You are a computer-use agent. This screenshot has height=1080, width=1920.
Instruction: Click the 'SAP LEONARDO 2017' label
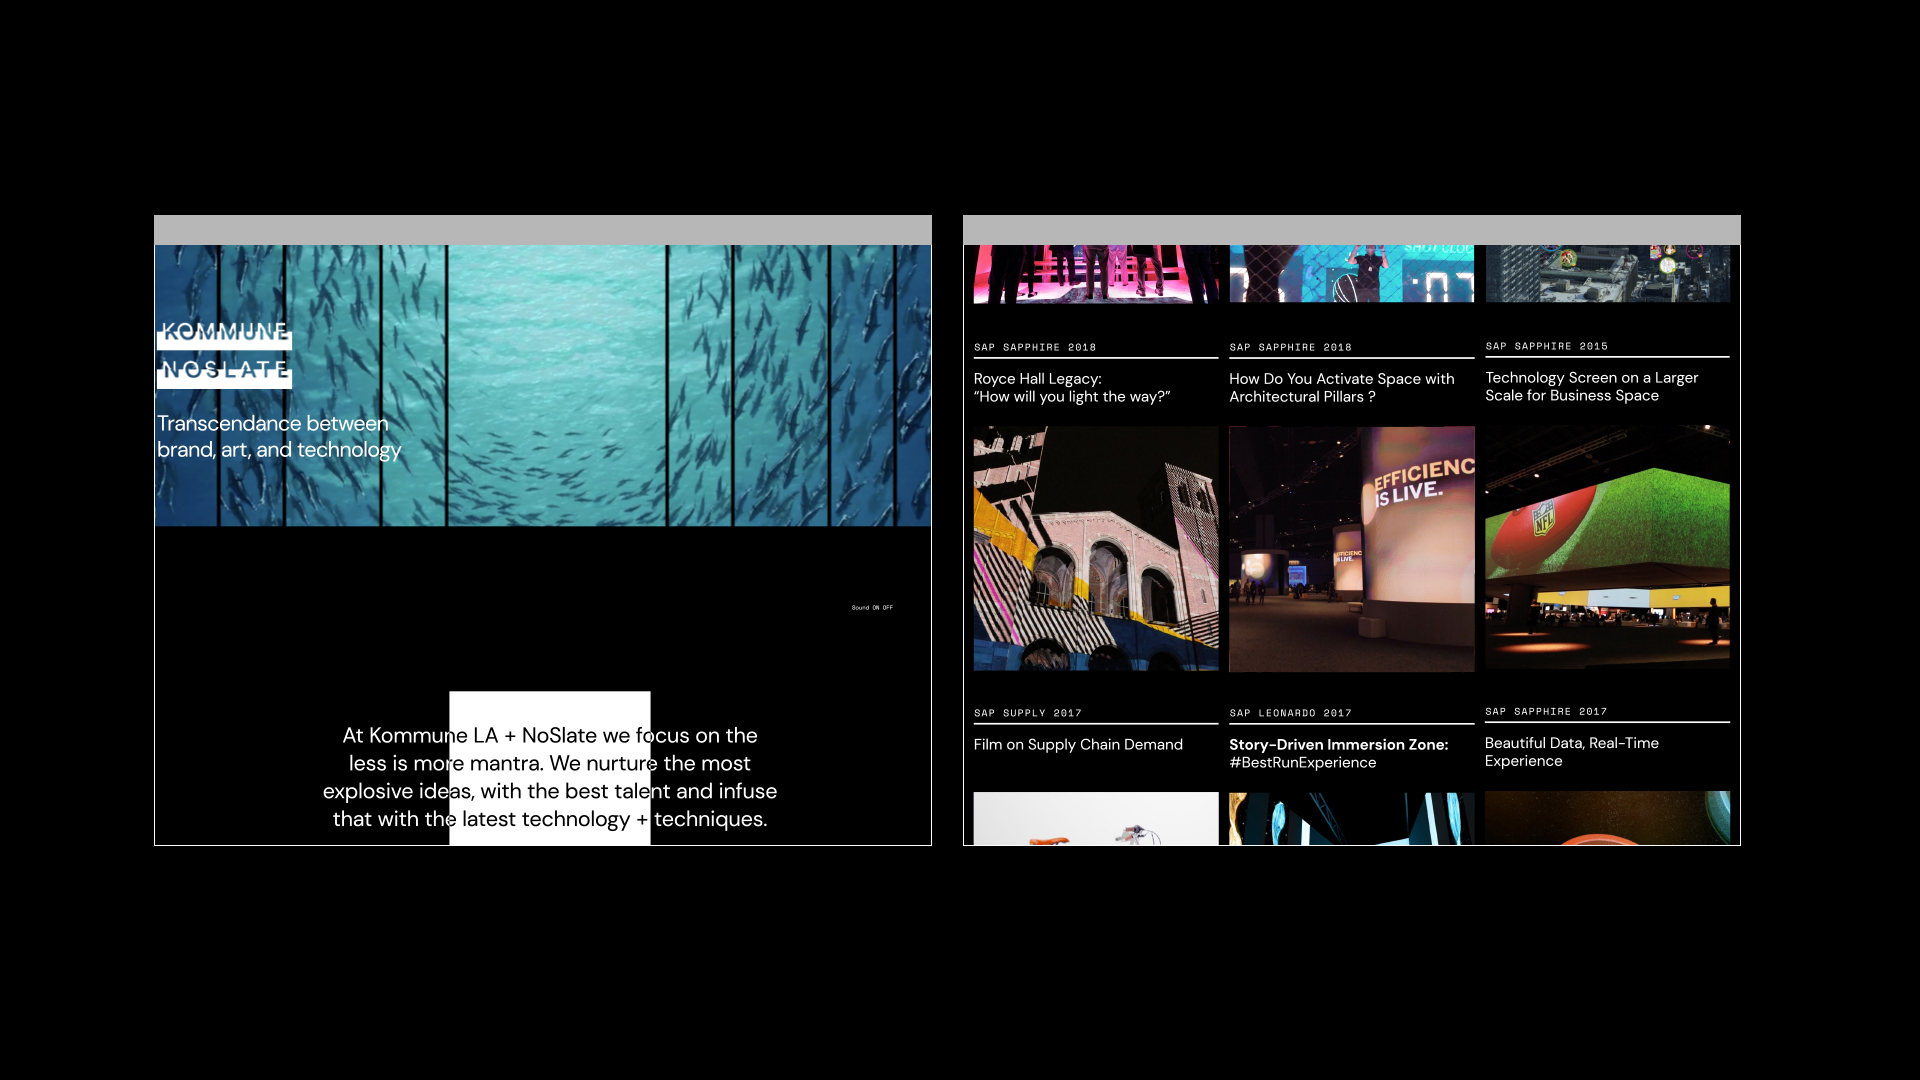pyautogui.click(x=1290, y=713)
